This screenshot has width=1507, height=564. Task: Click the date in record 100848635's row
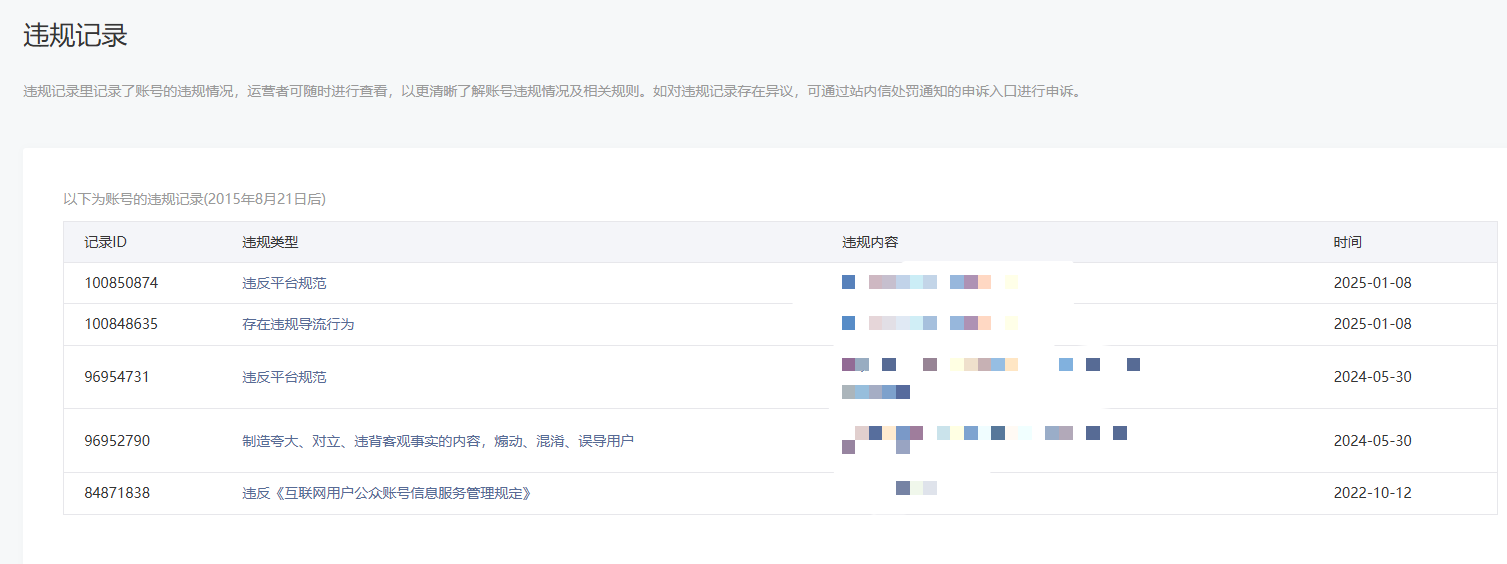pos(1372,324)
